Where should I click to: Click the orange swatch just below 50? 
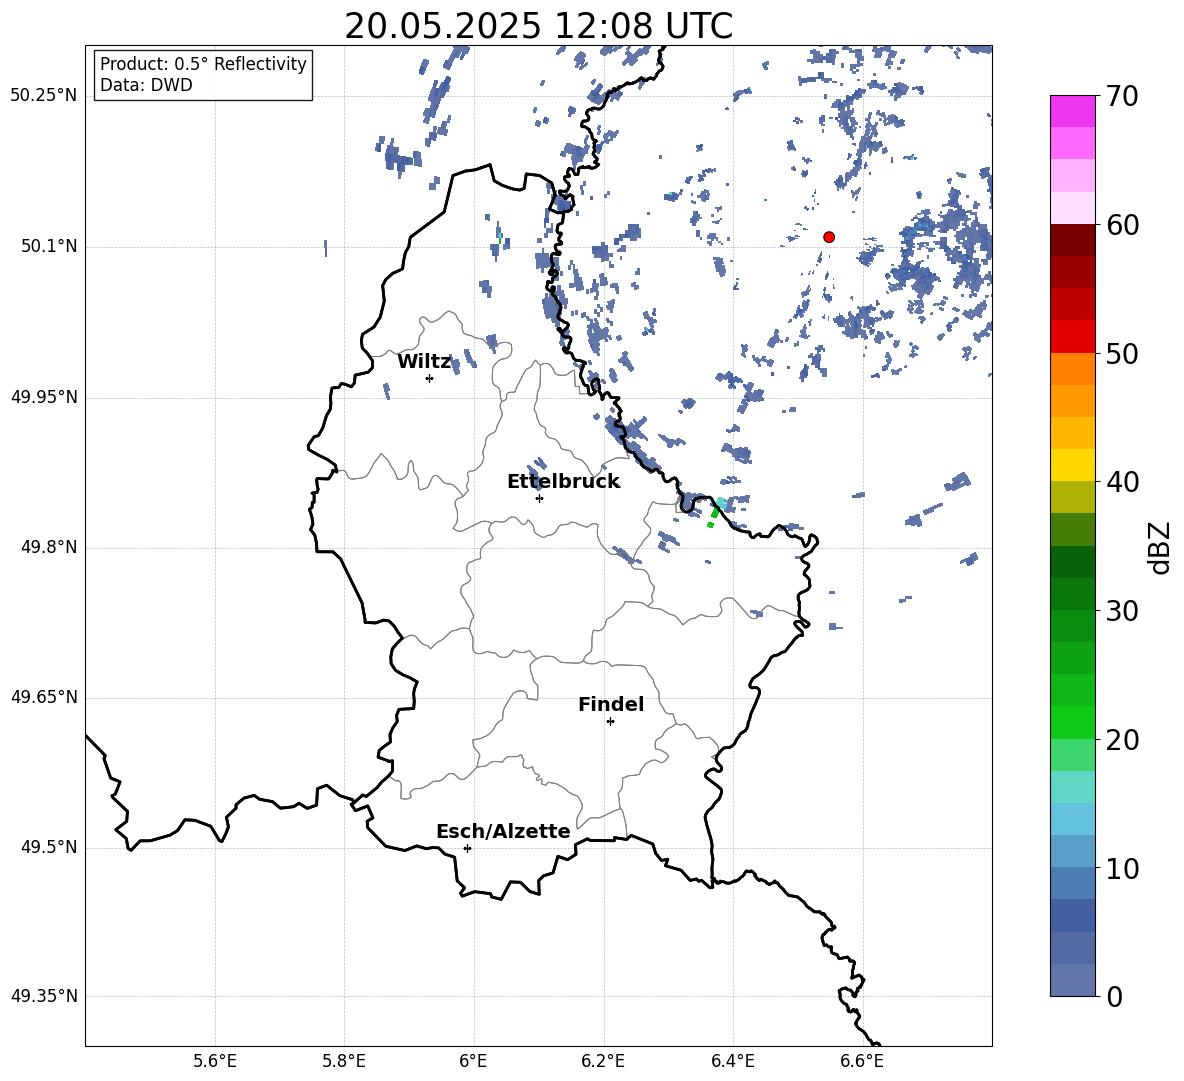click(1073, 369)
